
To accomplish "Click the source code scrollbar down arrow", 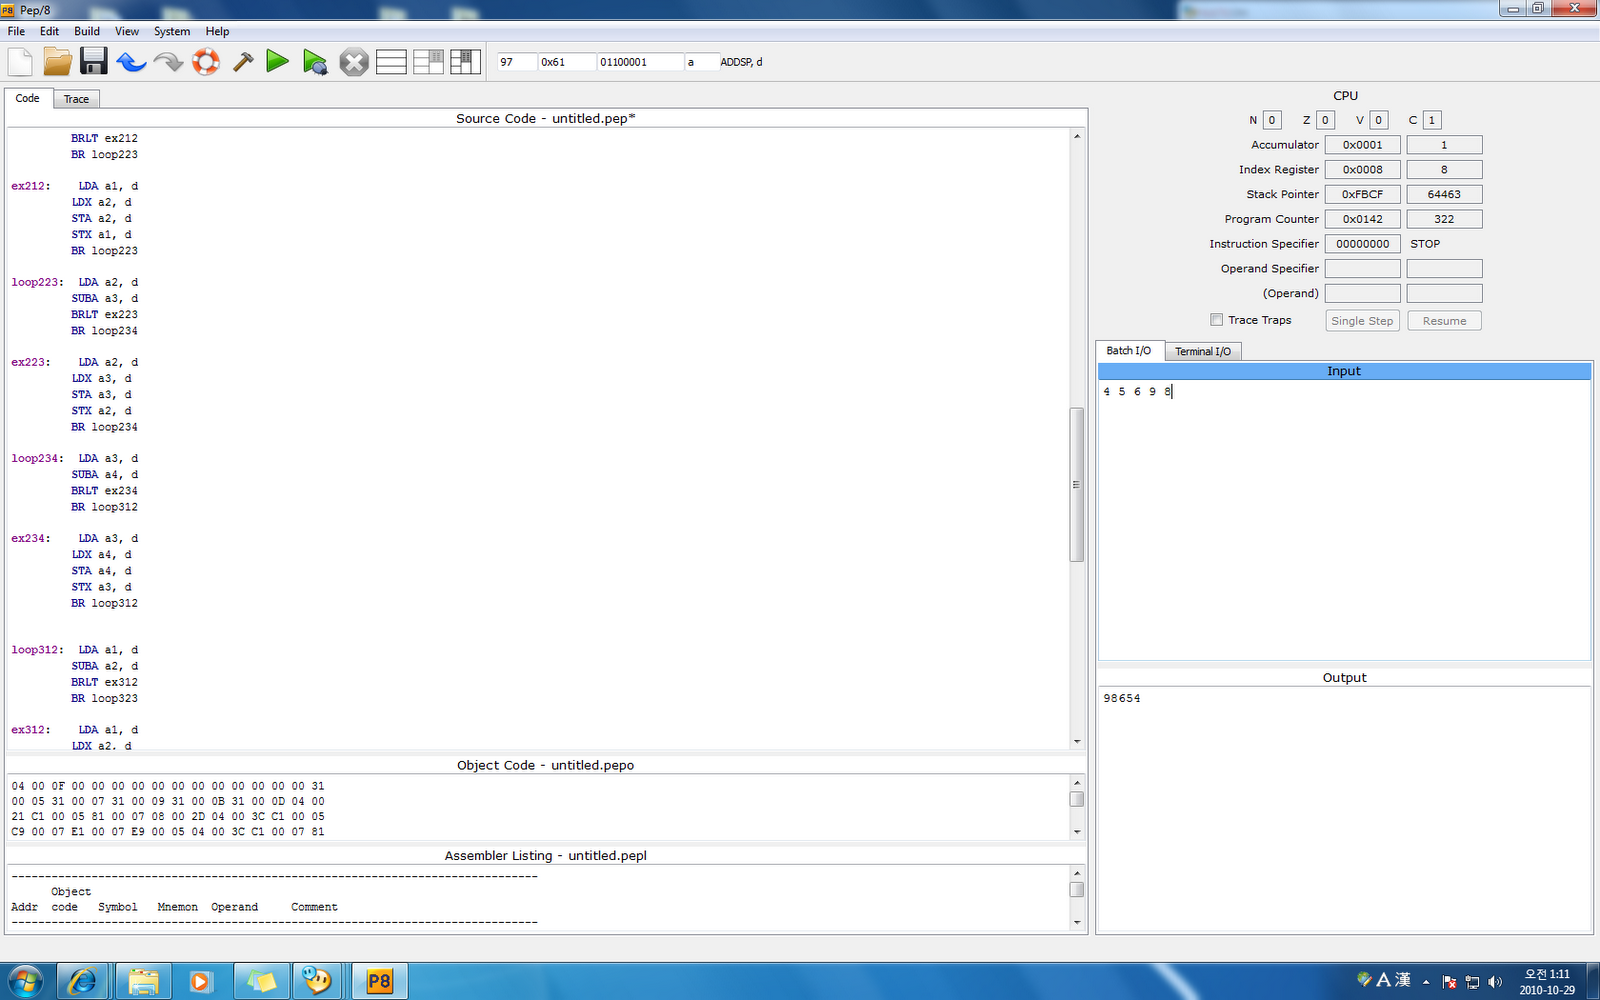I will tap(1078, 741).
